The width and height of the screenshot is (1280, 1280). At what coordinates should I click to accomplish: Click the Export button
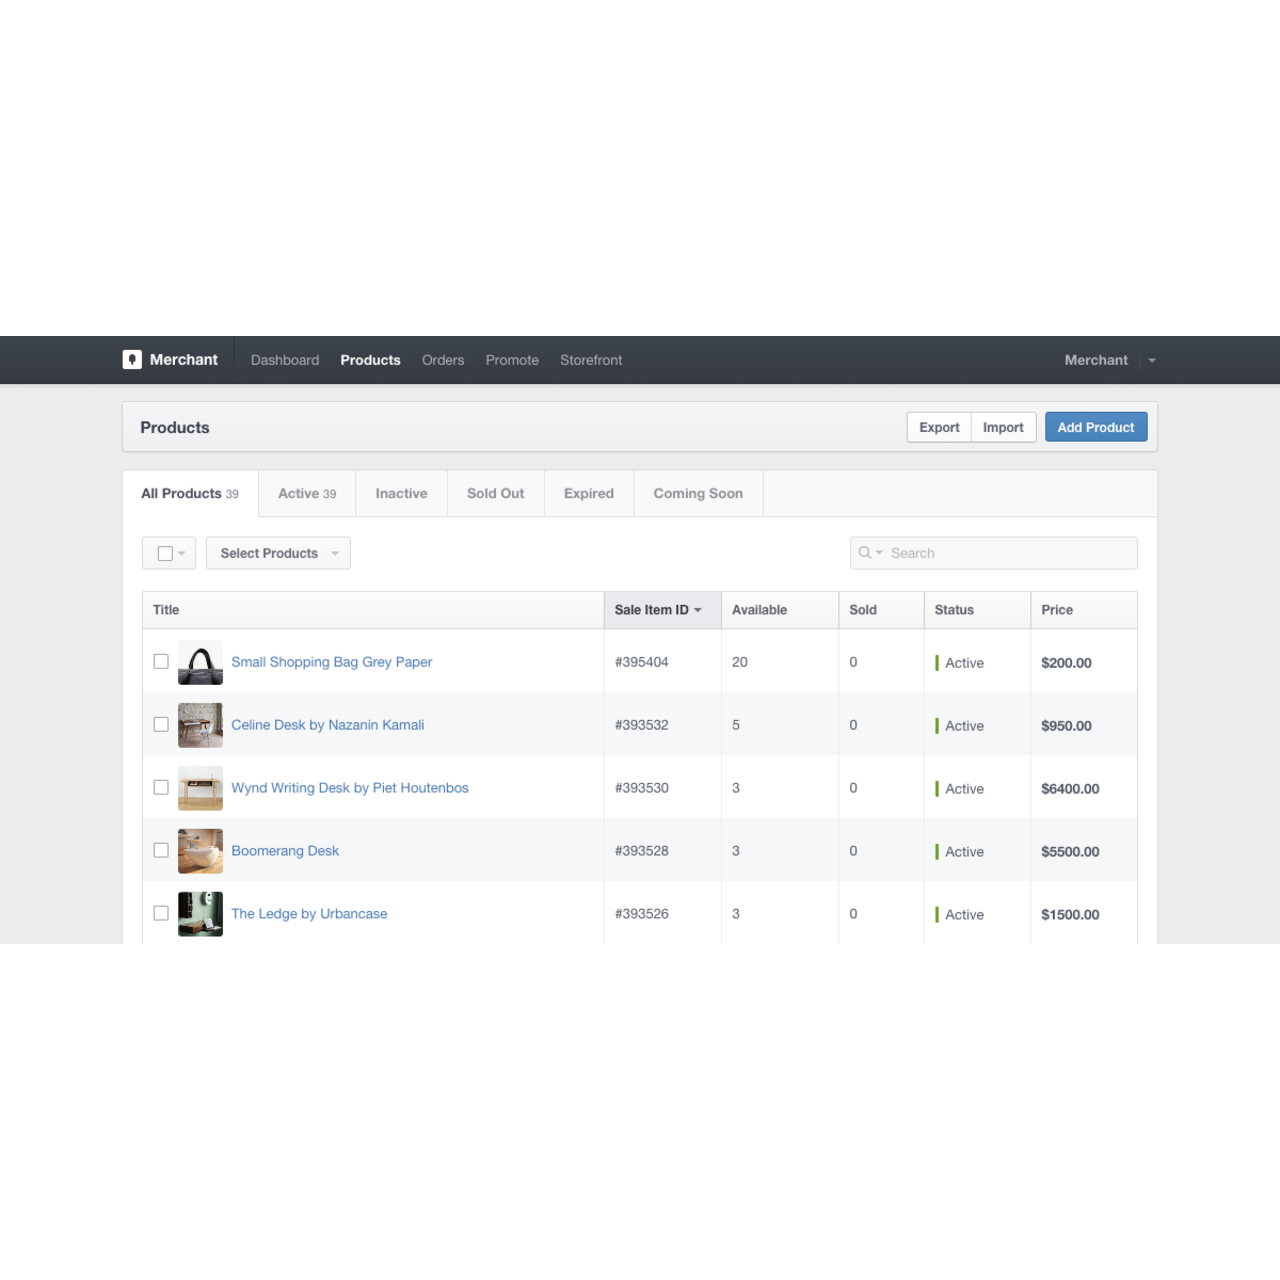pos(938,426)
